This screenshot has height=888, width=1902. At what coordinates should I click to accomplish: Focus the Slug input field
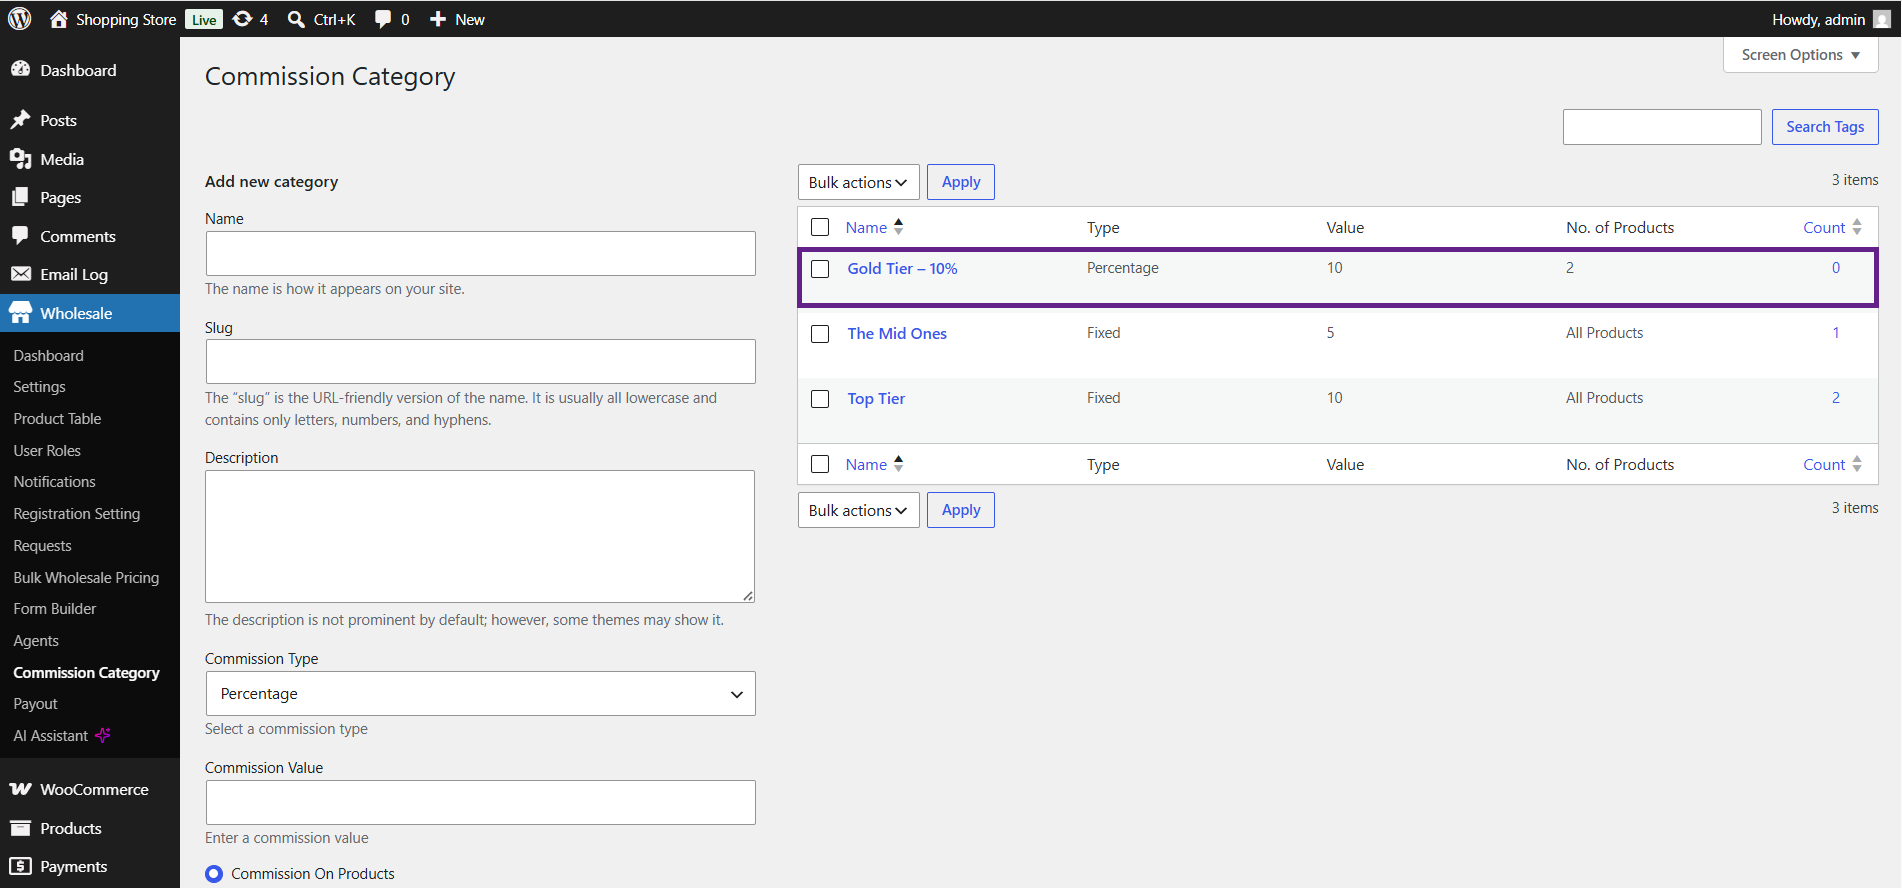point(480,362)
